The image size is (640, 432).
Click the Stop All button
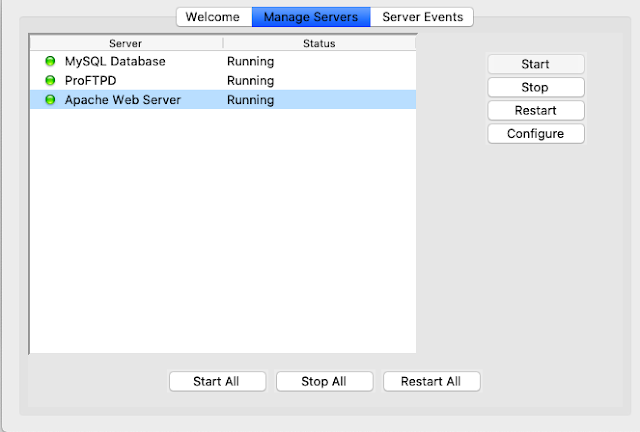coord(324,381)
